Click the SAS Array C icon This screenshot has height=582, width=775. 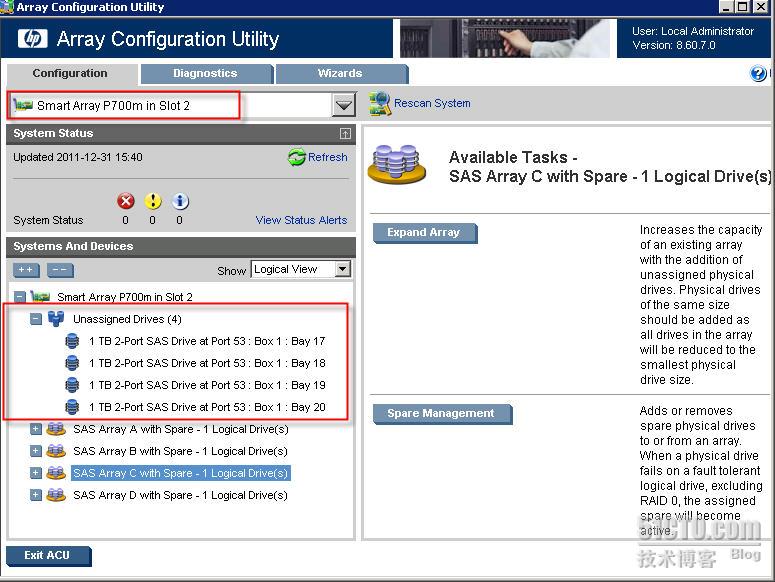coord(56,473)
